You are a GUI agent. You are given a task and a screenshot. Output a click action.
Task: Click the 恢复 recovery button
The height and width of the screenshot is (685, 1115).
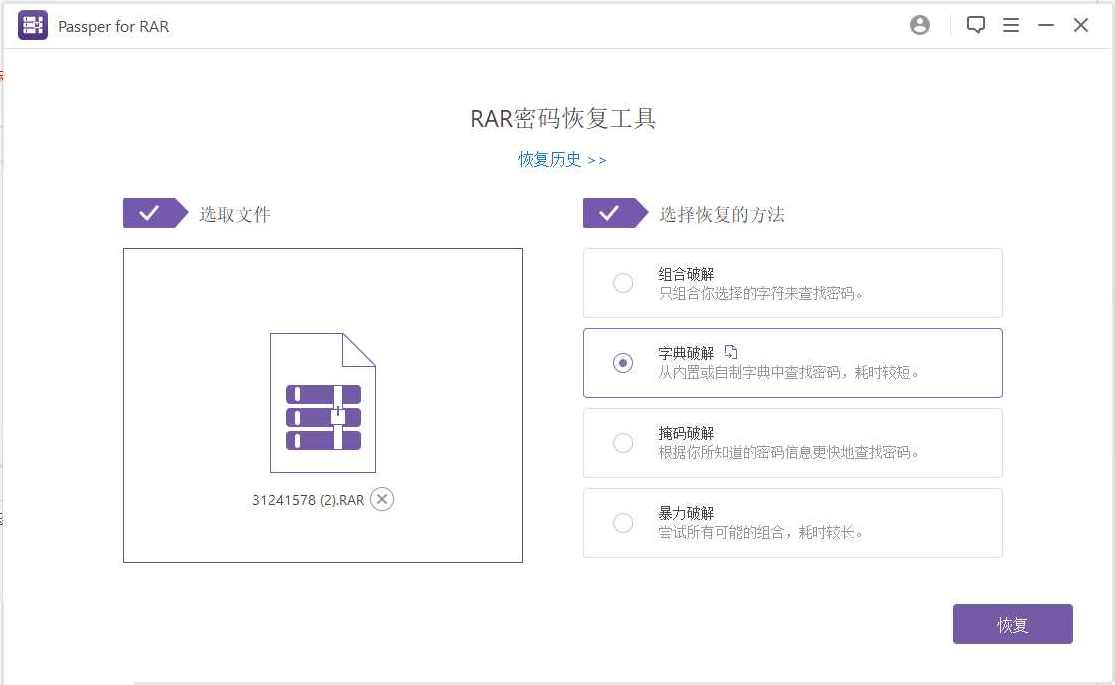pyautogui.click(x=1012, y=624)
